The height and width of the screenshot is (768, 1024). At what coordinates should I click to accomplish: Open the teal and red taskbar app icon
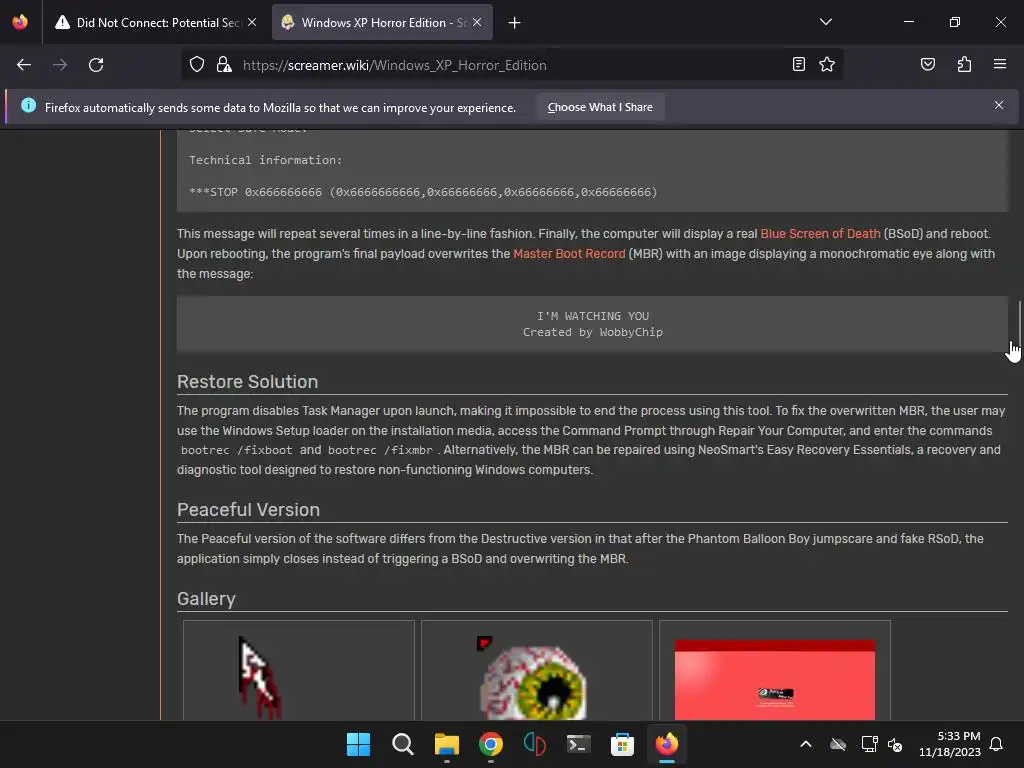coord(534,744)
